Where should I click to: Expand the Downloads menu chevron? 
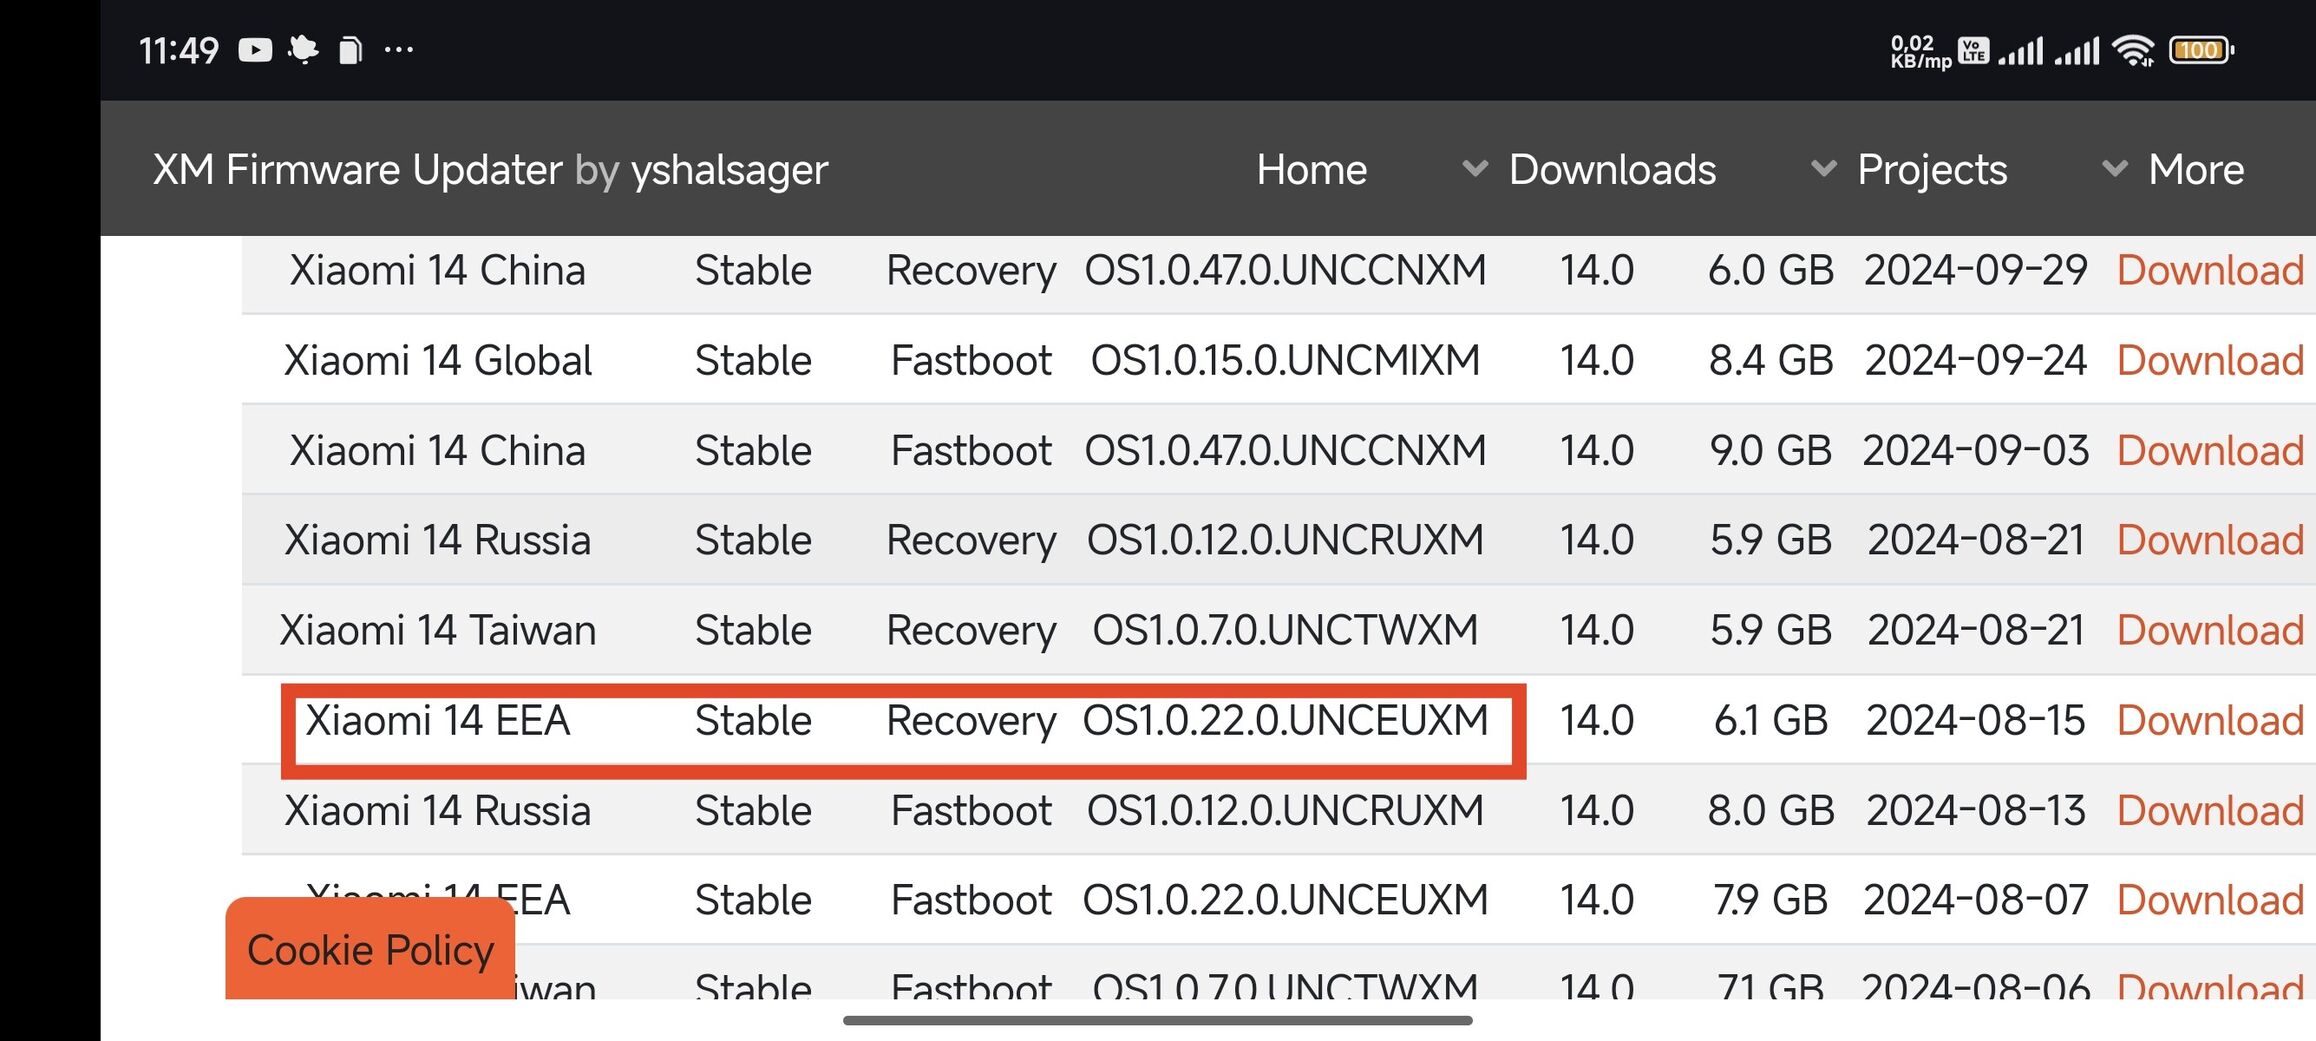1475,168
